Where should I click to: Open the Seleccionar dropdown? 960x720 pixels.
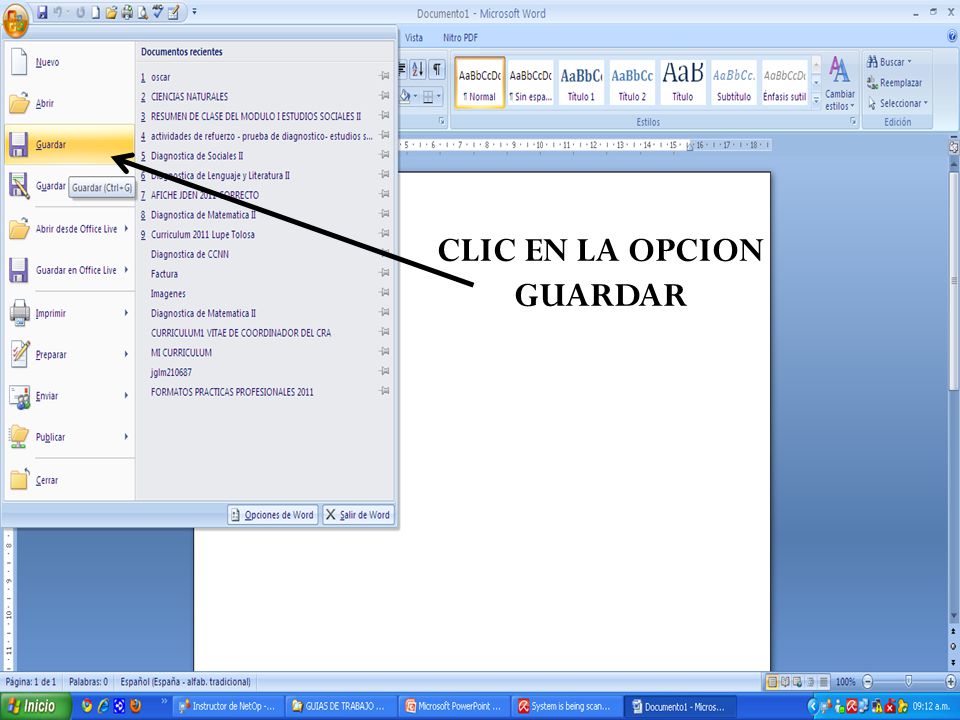(898, 103)
